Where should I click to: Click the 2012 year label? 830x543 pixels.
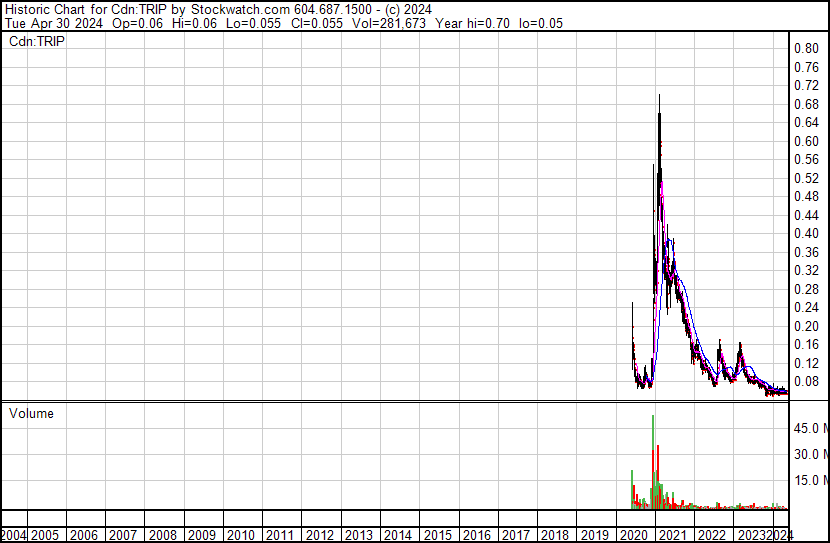pos(320,535)
